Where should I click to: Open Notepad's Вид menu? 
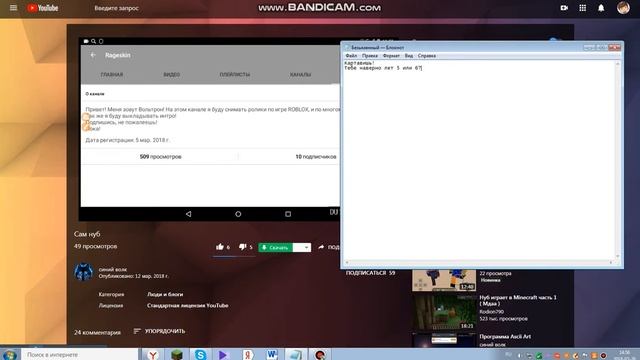click(x=409, y=56)
